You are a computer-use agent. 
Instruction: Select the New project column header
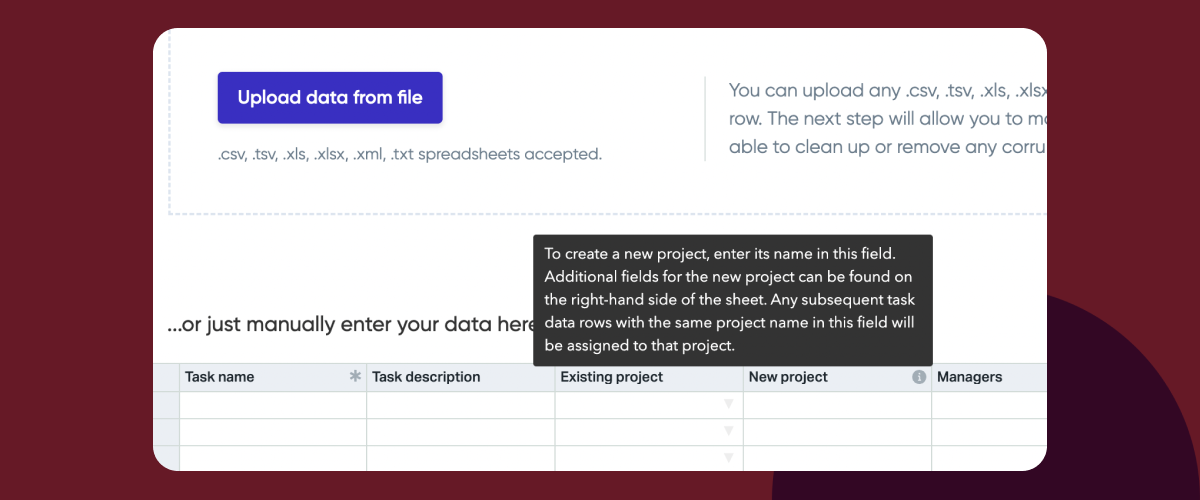[837, 377]
